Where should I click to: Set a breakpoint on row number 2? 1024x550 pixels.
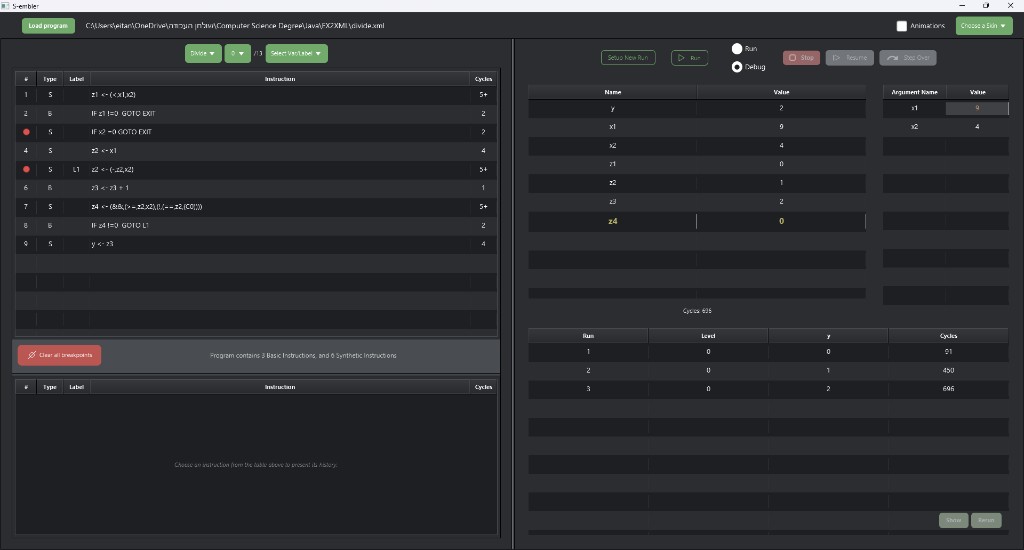pos(26,114)
